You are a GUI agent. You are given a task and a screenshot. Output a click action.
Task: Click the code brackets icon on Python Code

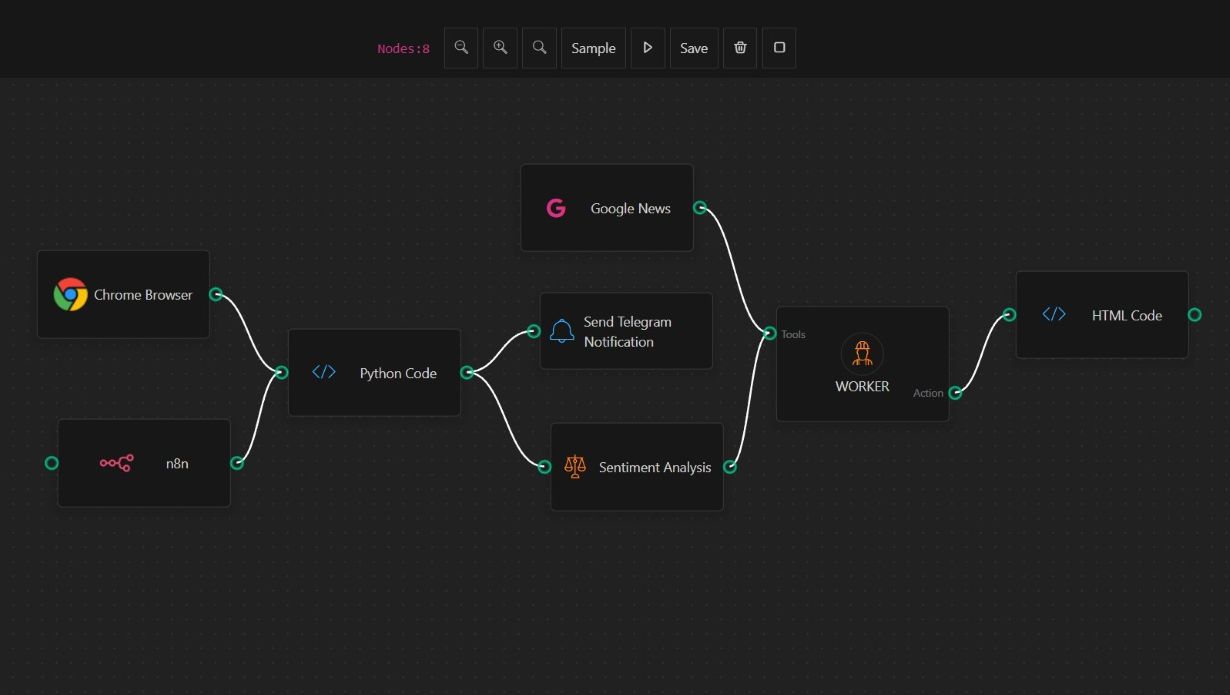click(x=324, y=372)
